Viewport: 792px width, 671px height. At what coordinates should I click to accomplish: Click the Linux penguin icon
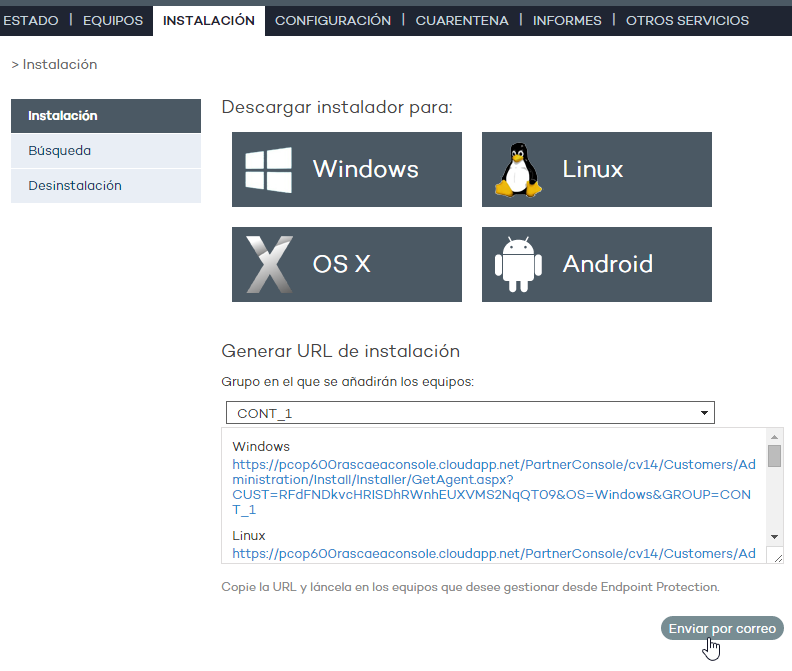point(518,170)
